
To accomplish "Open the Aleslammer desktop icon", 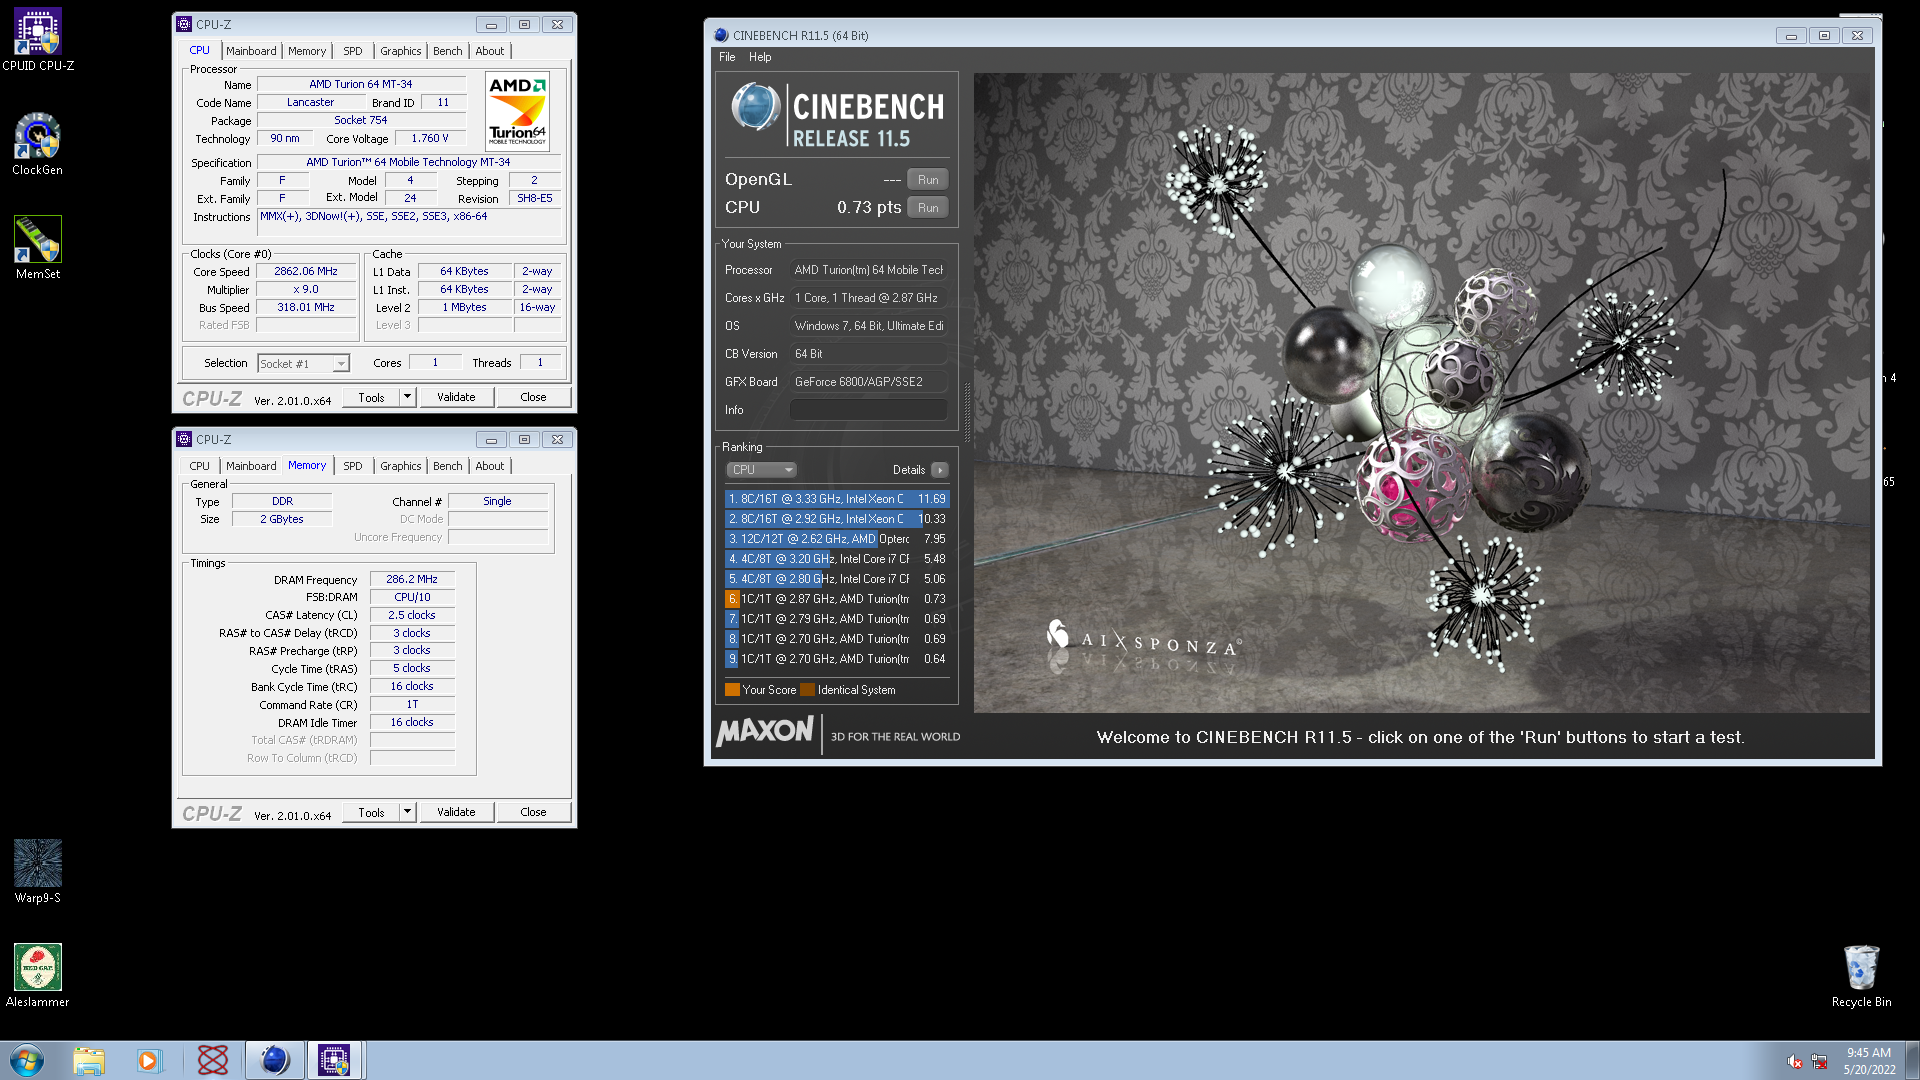I will coord(38,976).
